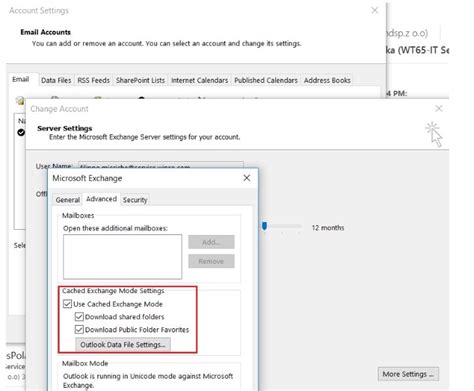Screen dimensions: 474x391
Task: Go to Internet Calendars tab
Action: [199, 80]
